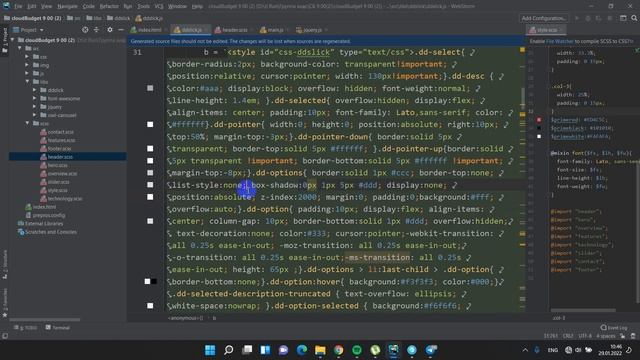Open the VCS menu

coord(159,7)
